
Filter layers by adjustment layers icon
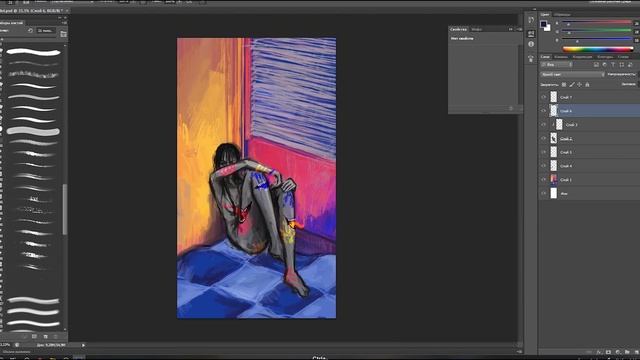pos(604,65)
